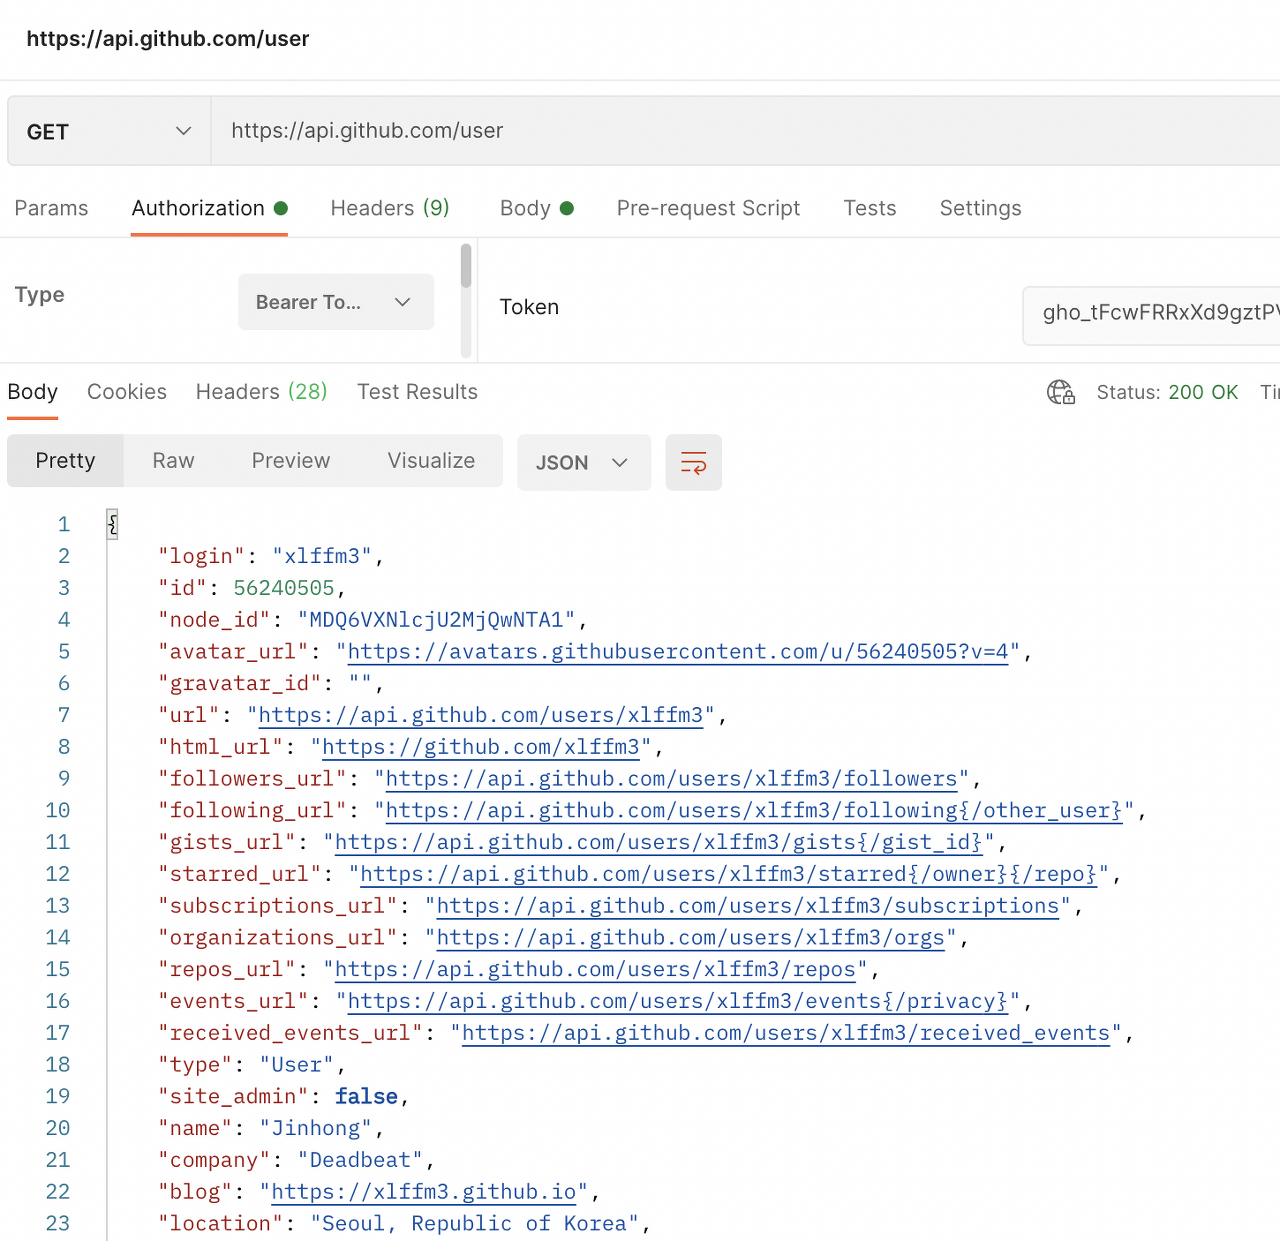Click the Status 200 OK text

coord(1167,392)
